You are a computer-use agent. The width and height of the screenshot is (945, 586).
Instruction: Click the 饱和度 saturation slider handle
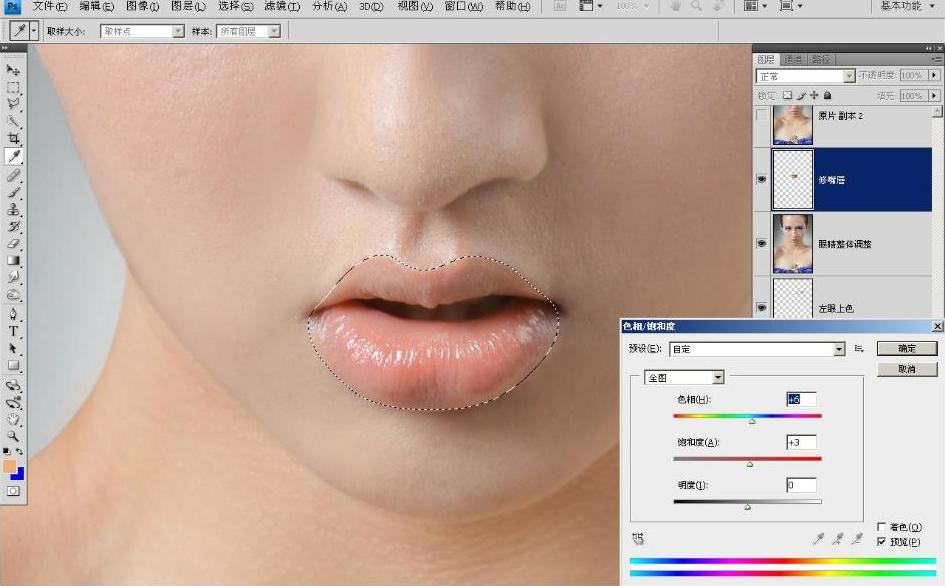click(750, 464)
